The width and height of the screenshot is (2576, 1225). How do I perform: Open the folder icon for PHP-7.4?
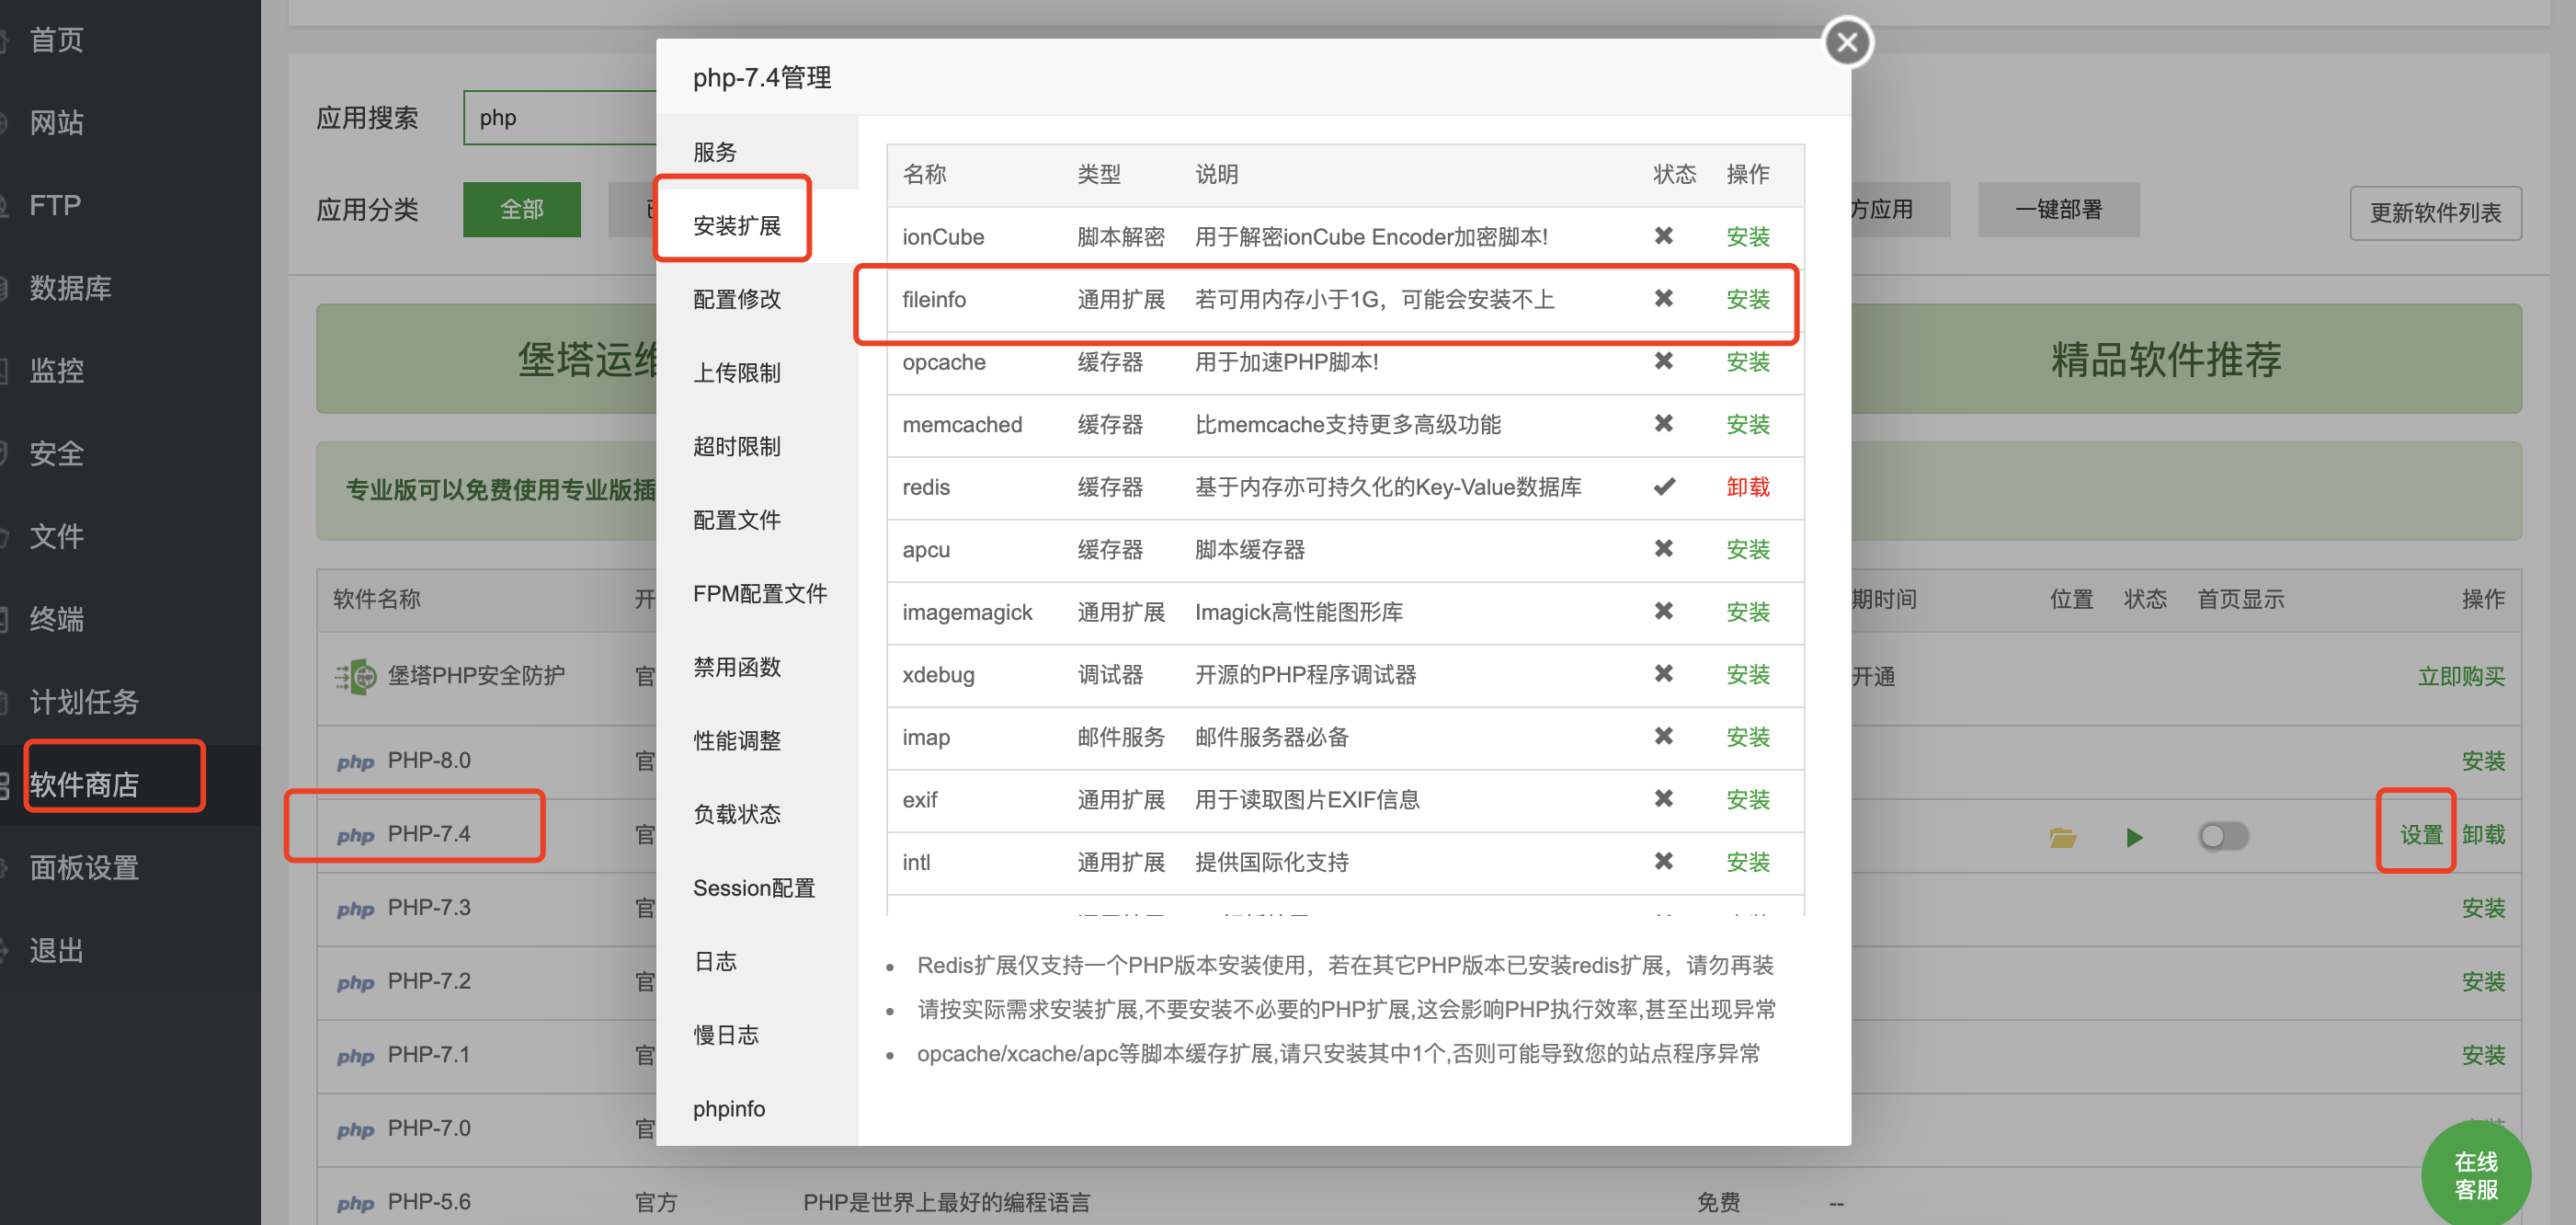click(2062, 836)
